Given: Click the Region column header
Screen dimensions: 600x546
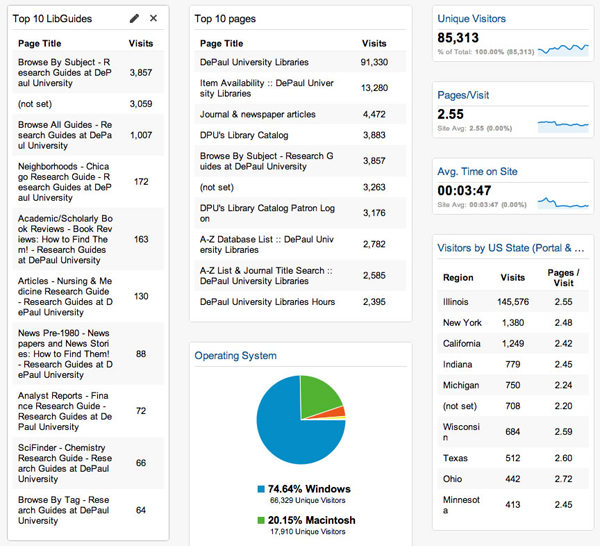Looking at the screenshot, I should pyautogui.click(x=458, y=278).
